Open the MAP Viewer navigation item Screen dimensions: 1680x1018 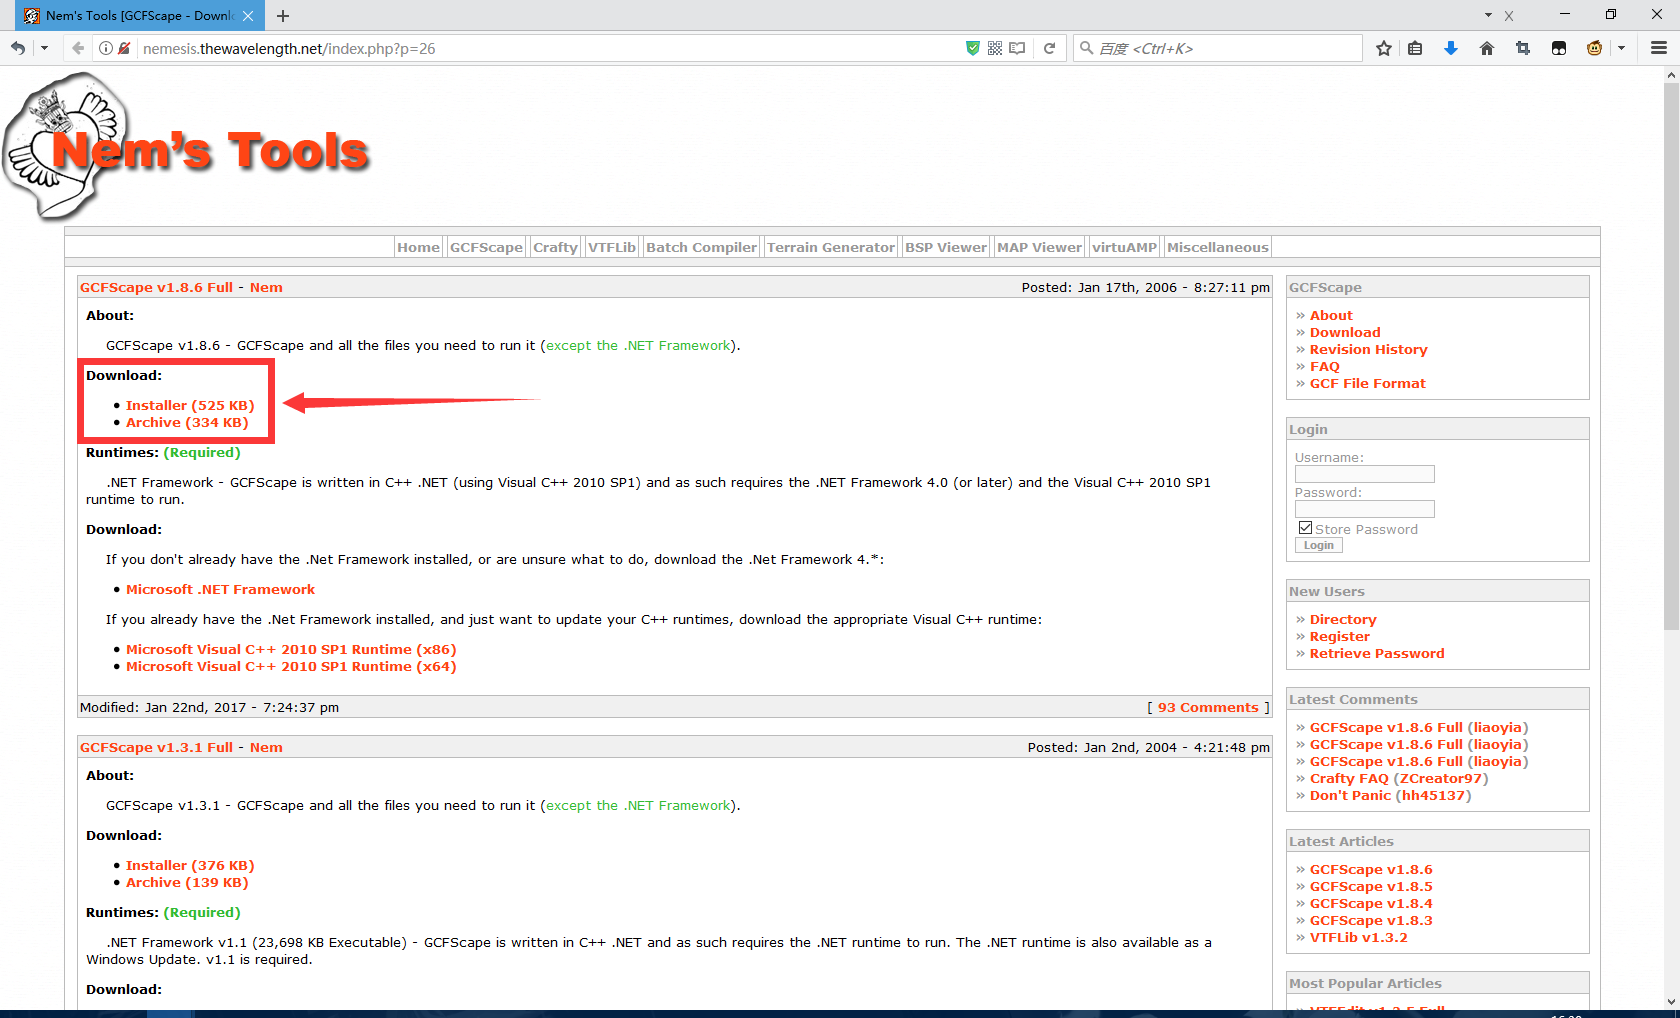[x=1039, y=247]
